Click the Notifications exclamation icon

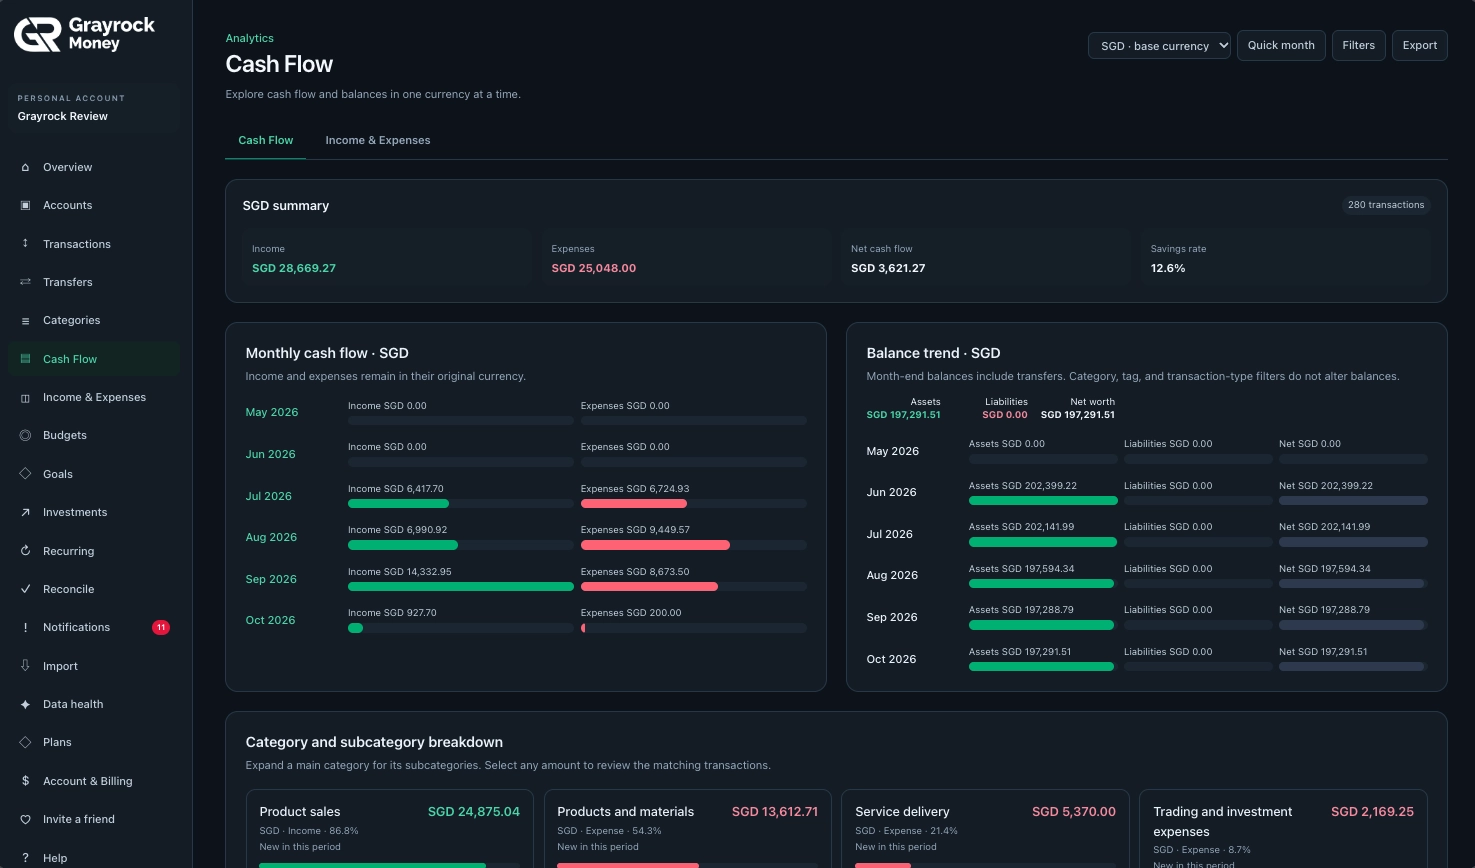tap(25, 627)
